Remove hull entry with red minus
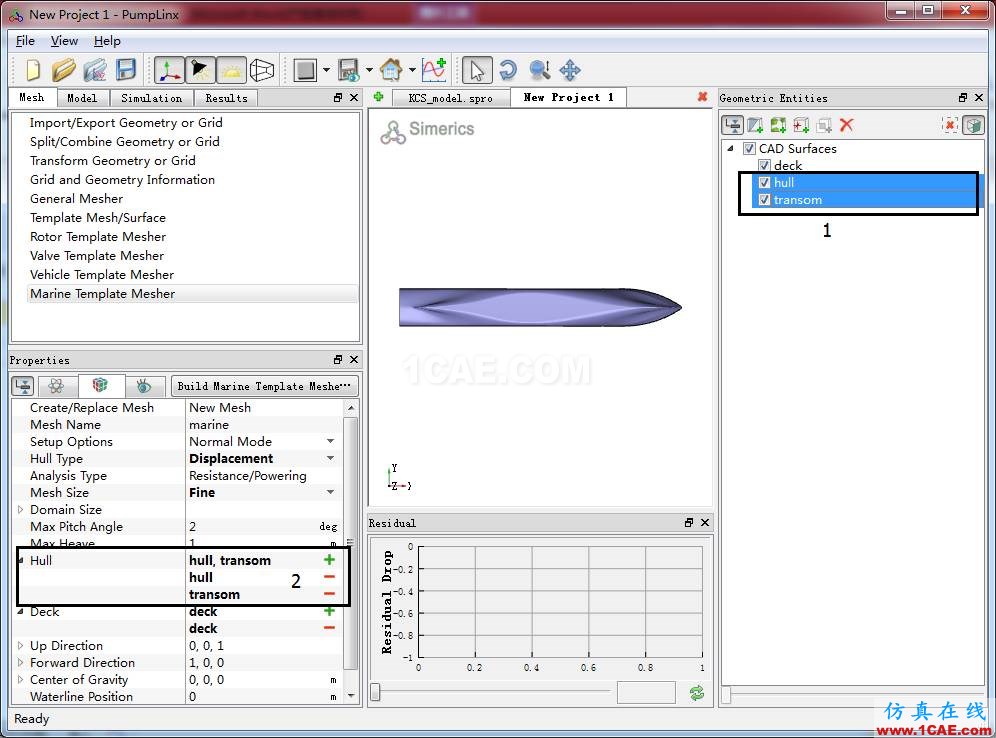Screen dimensions: 996x738 (x=329, y=577)
